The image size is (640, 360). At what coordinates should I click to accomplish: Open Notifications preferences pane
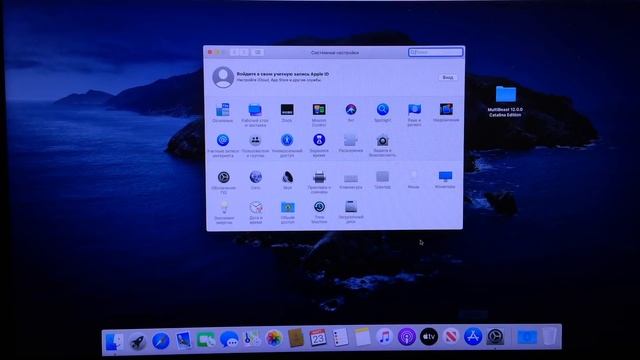point(446,109)
